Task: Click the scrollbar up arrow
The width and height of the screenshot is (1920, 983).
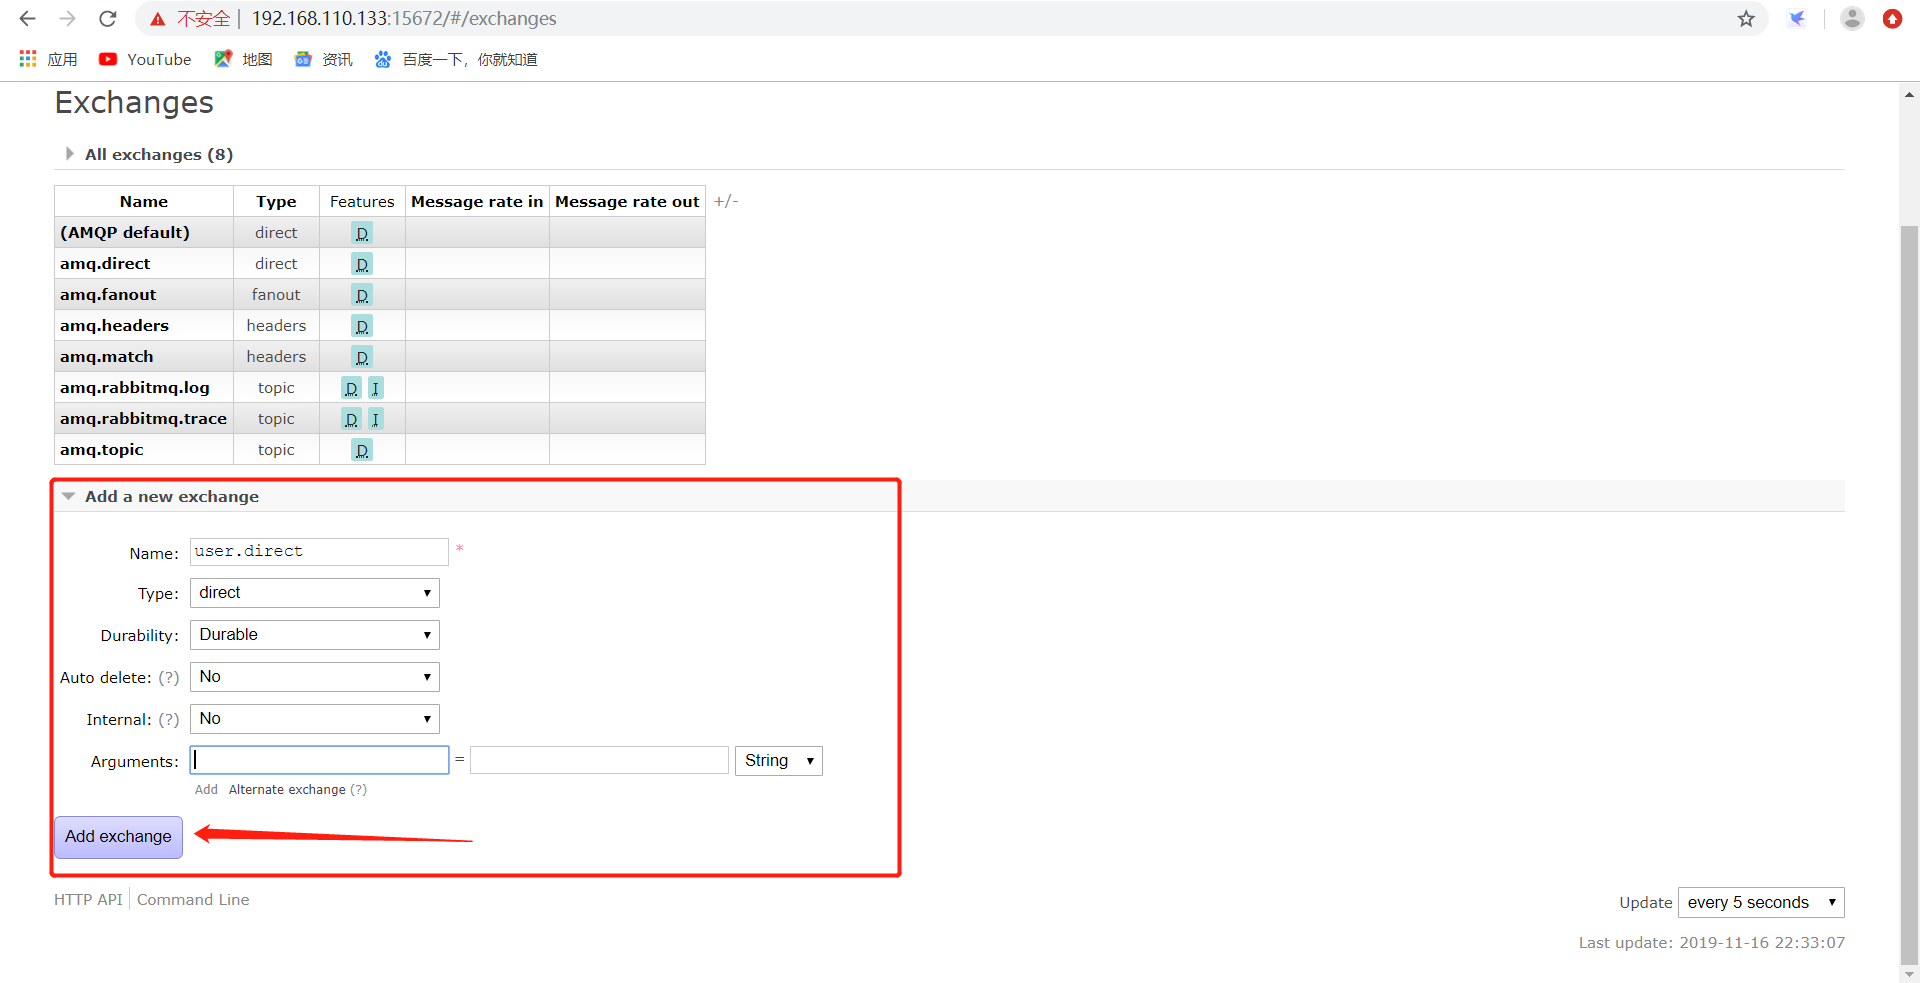Action: pos(1909,95)
